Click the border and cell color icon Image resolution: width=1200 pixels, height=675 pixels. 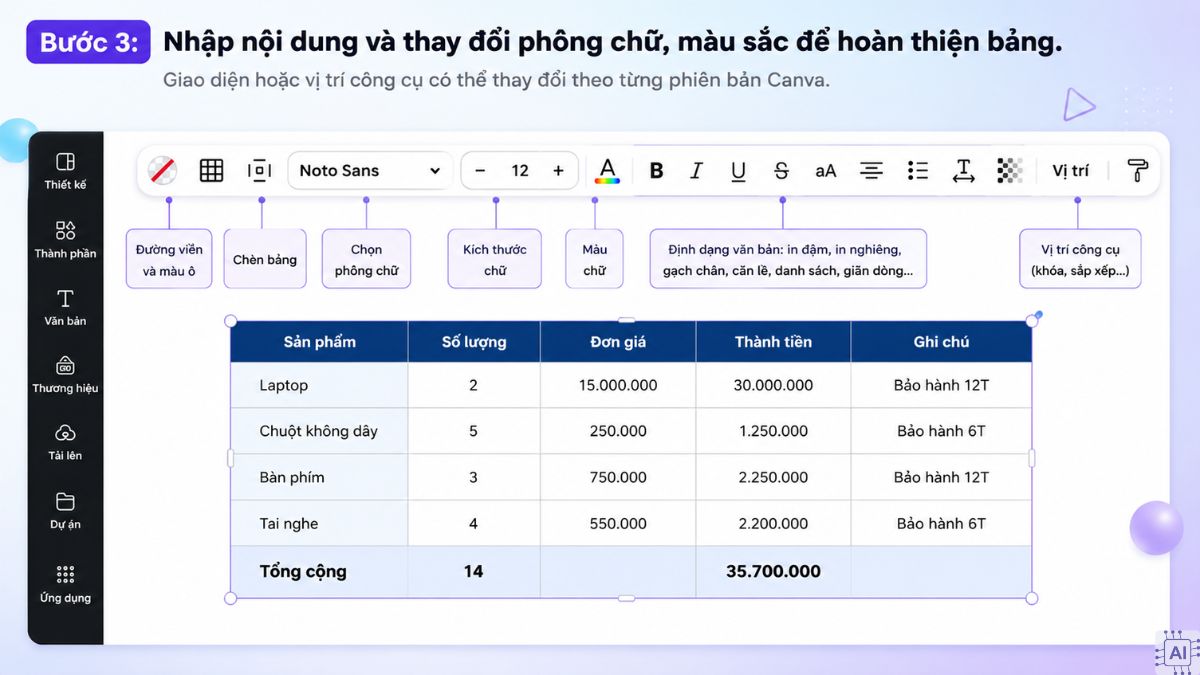point(162,171)
